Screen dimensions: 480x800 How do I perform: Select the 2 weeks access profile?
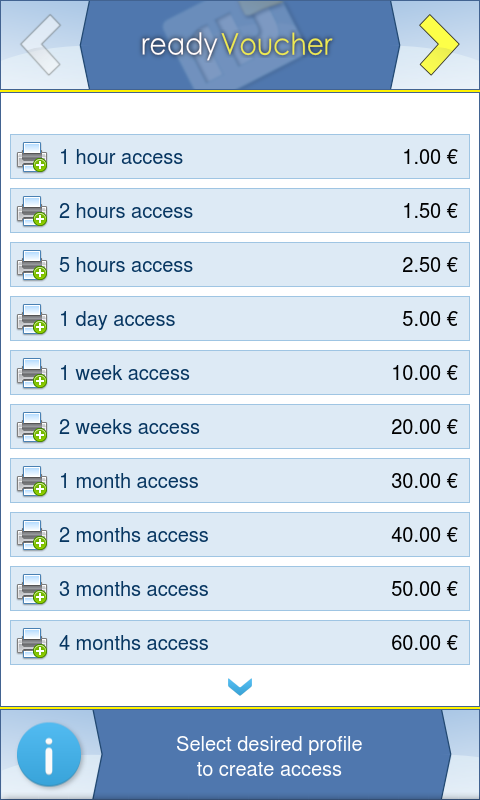click(240, 427)
